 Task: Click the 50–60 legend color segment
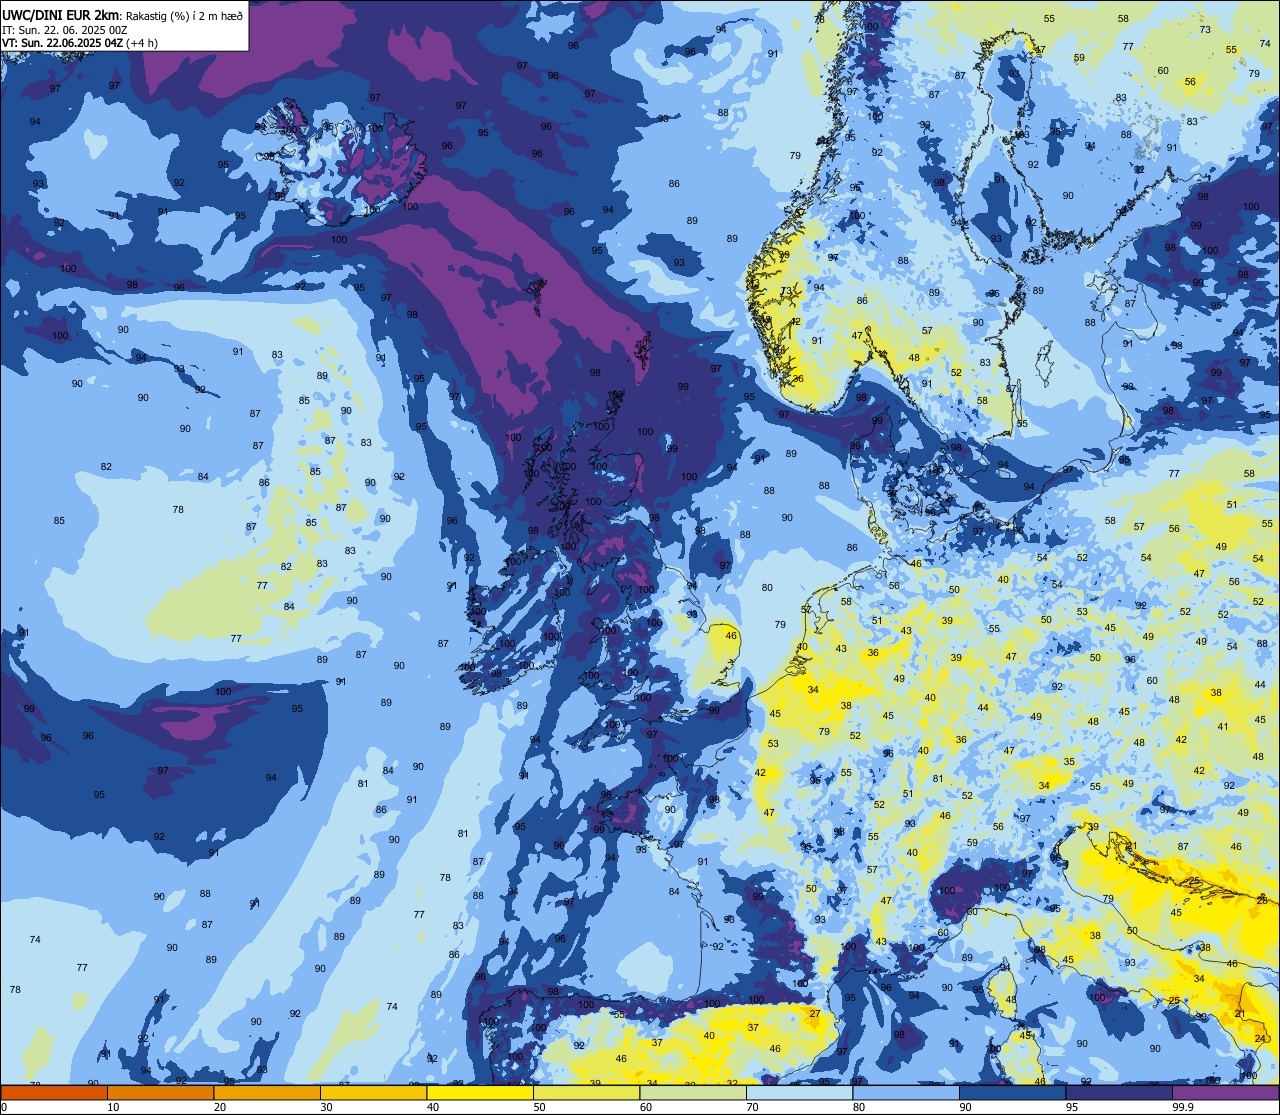coord(586,1092)
